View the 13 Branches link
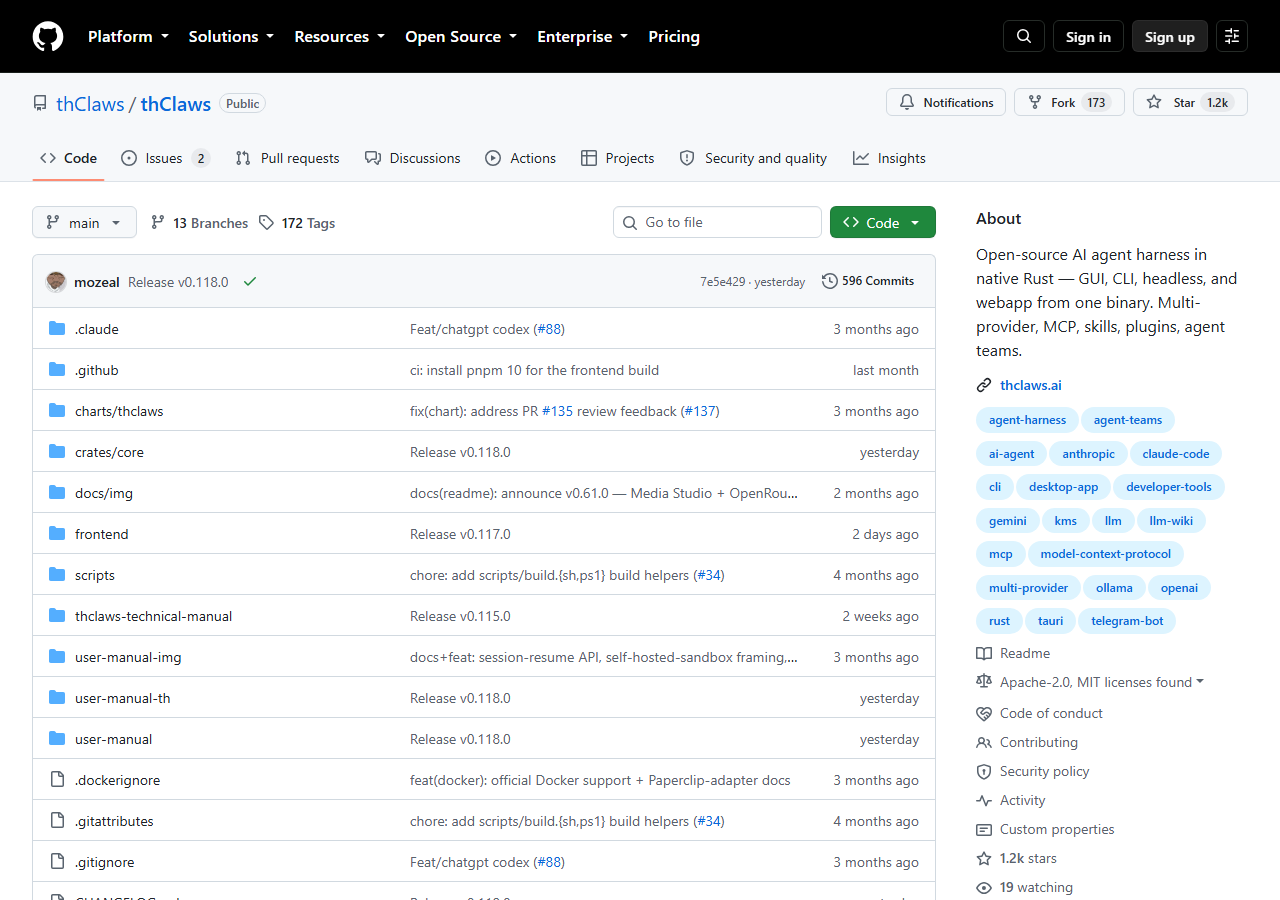 [200, 223]
